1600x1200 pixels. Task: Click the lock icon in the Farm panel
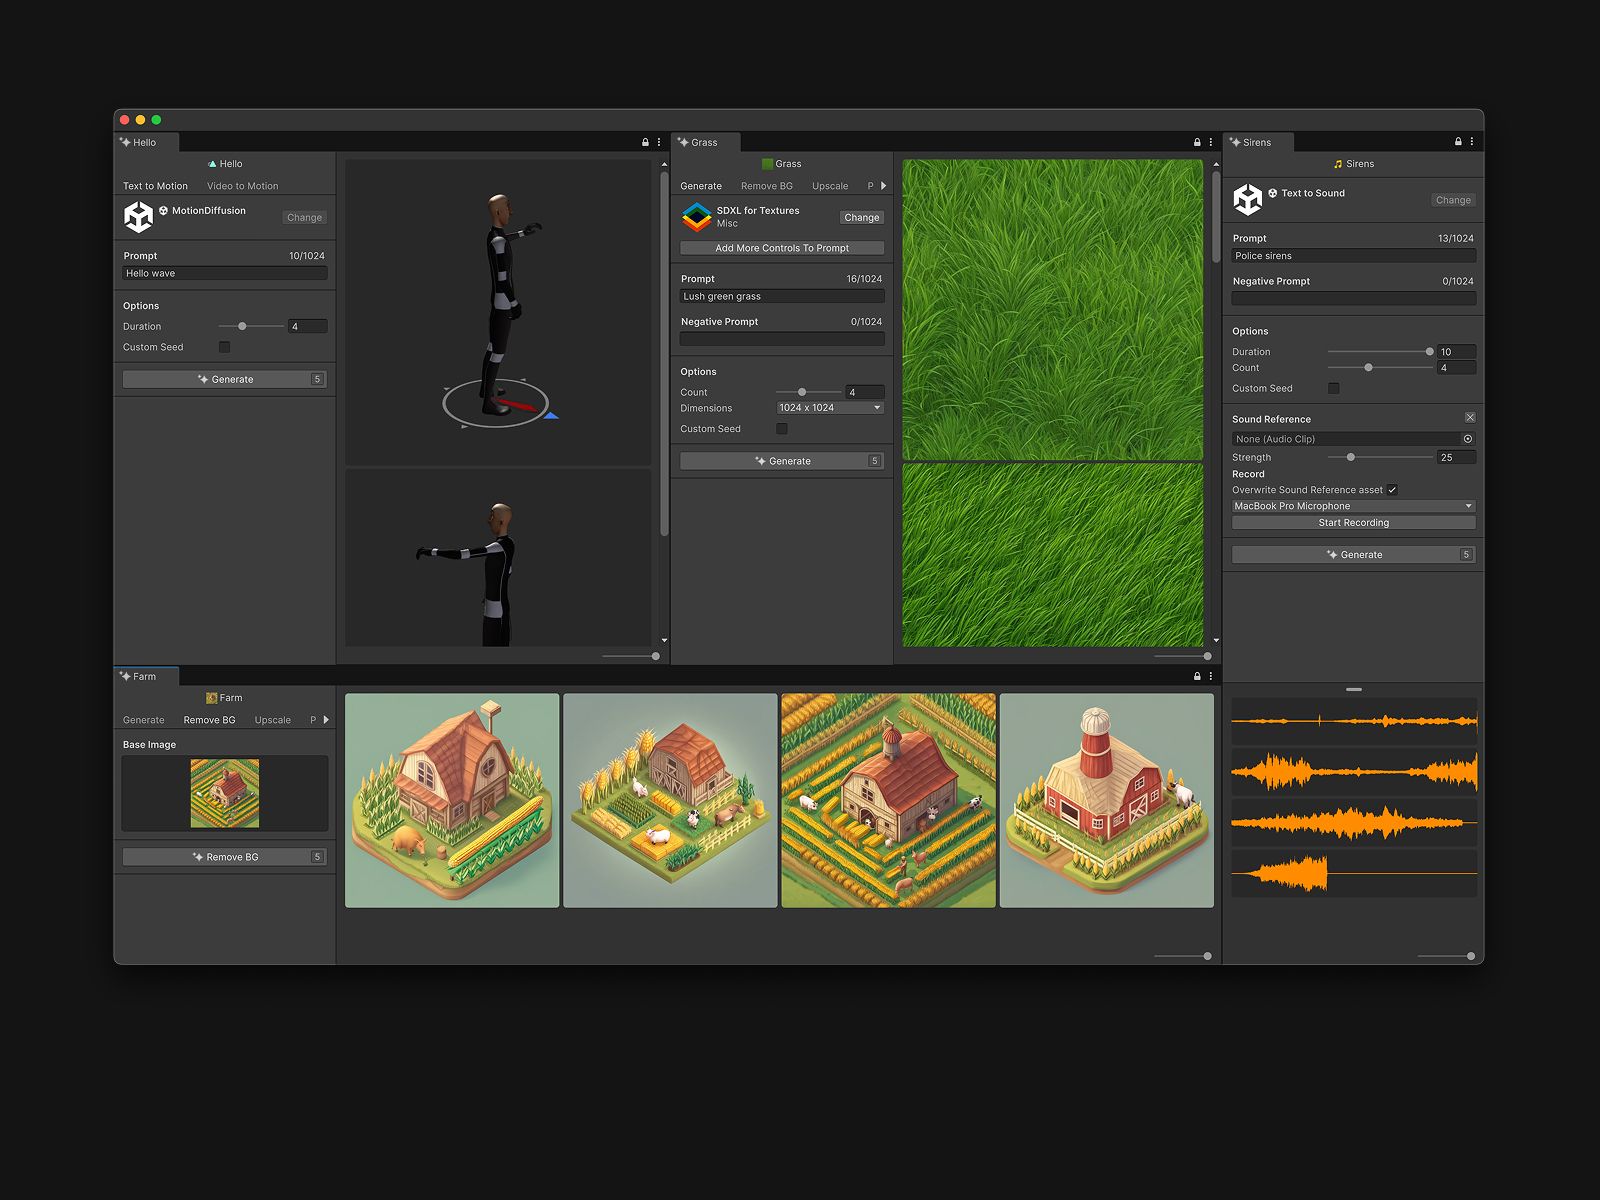1197,676
